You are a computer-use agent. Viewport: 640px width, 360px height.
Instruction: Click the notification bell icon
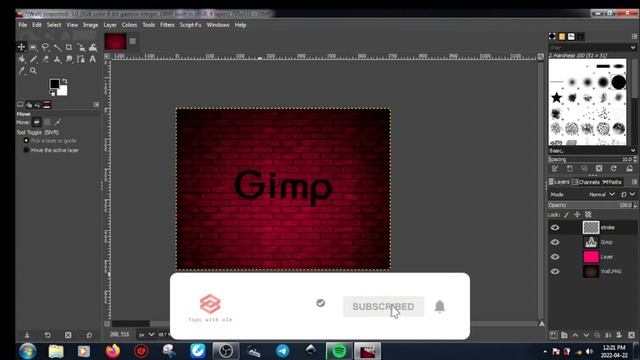(440, 306)
